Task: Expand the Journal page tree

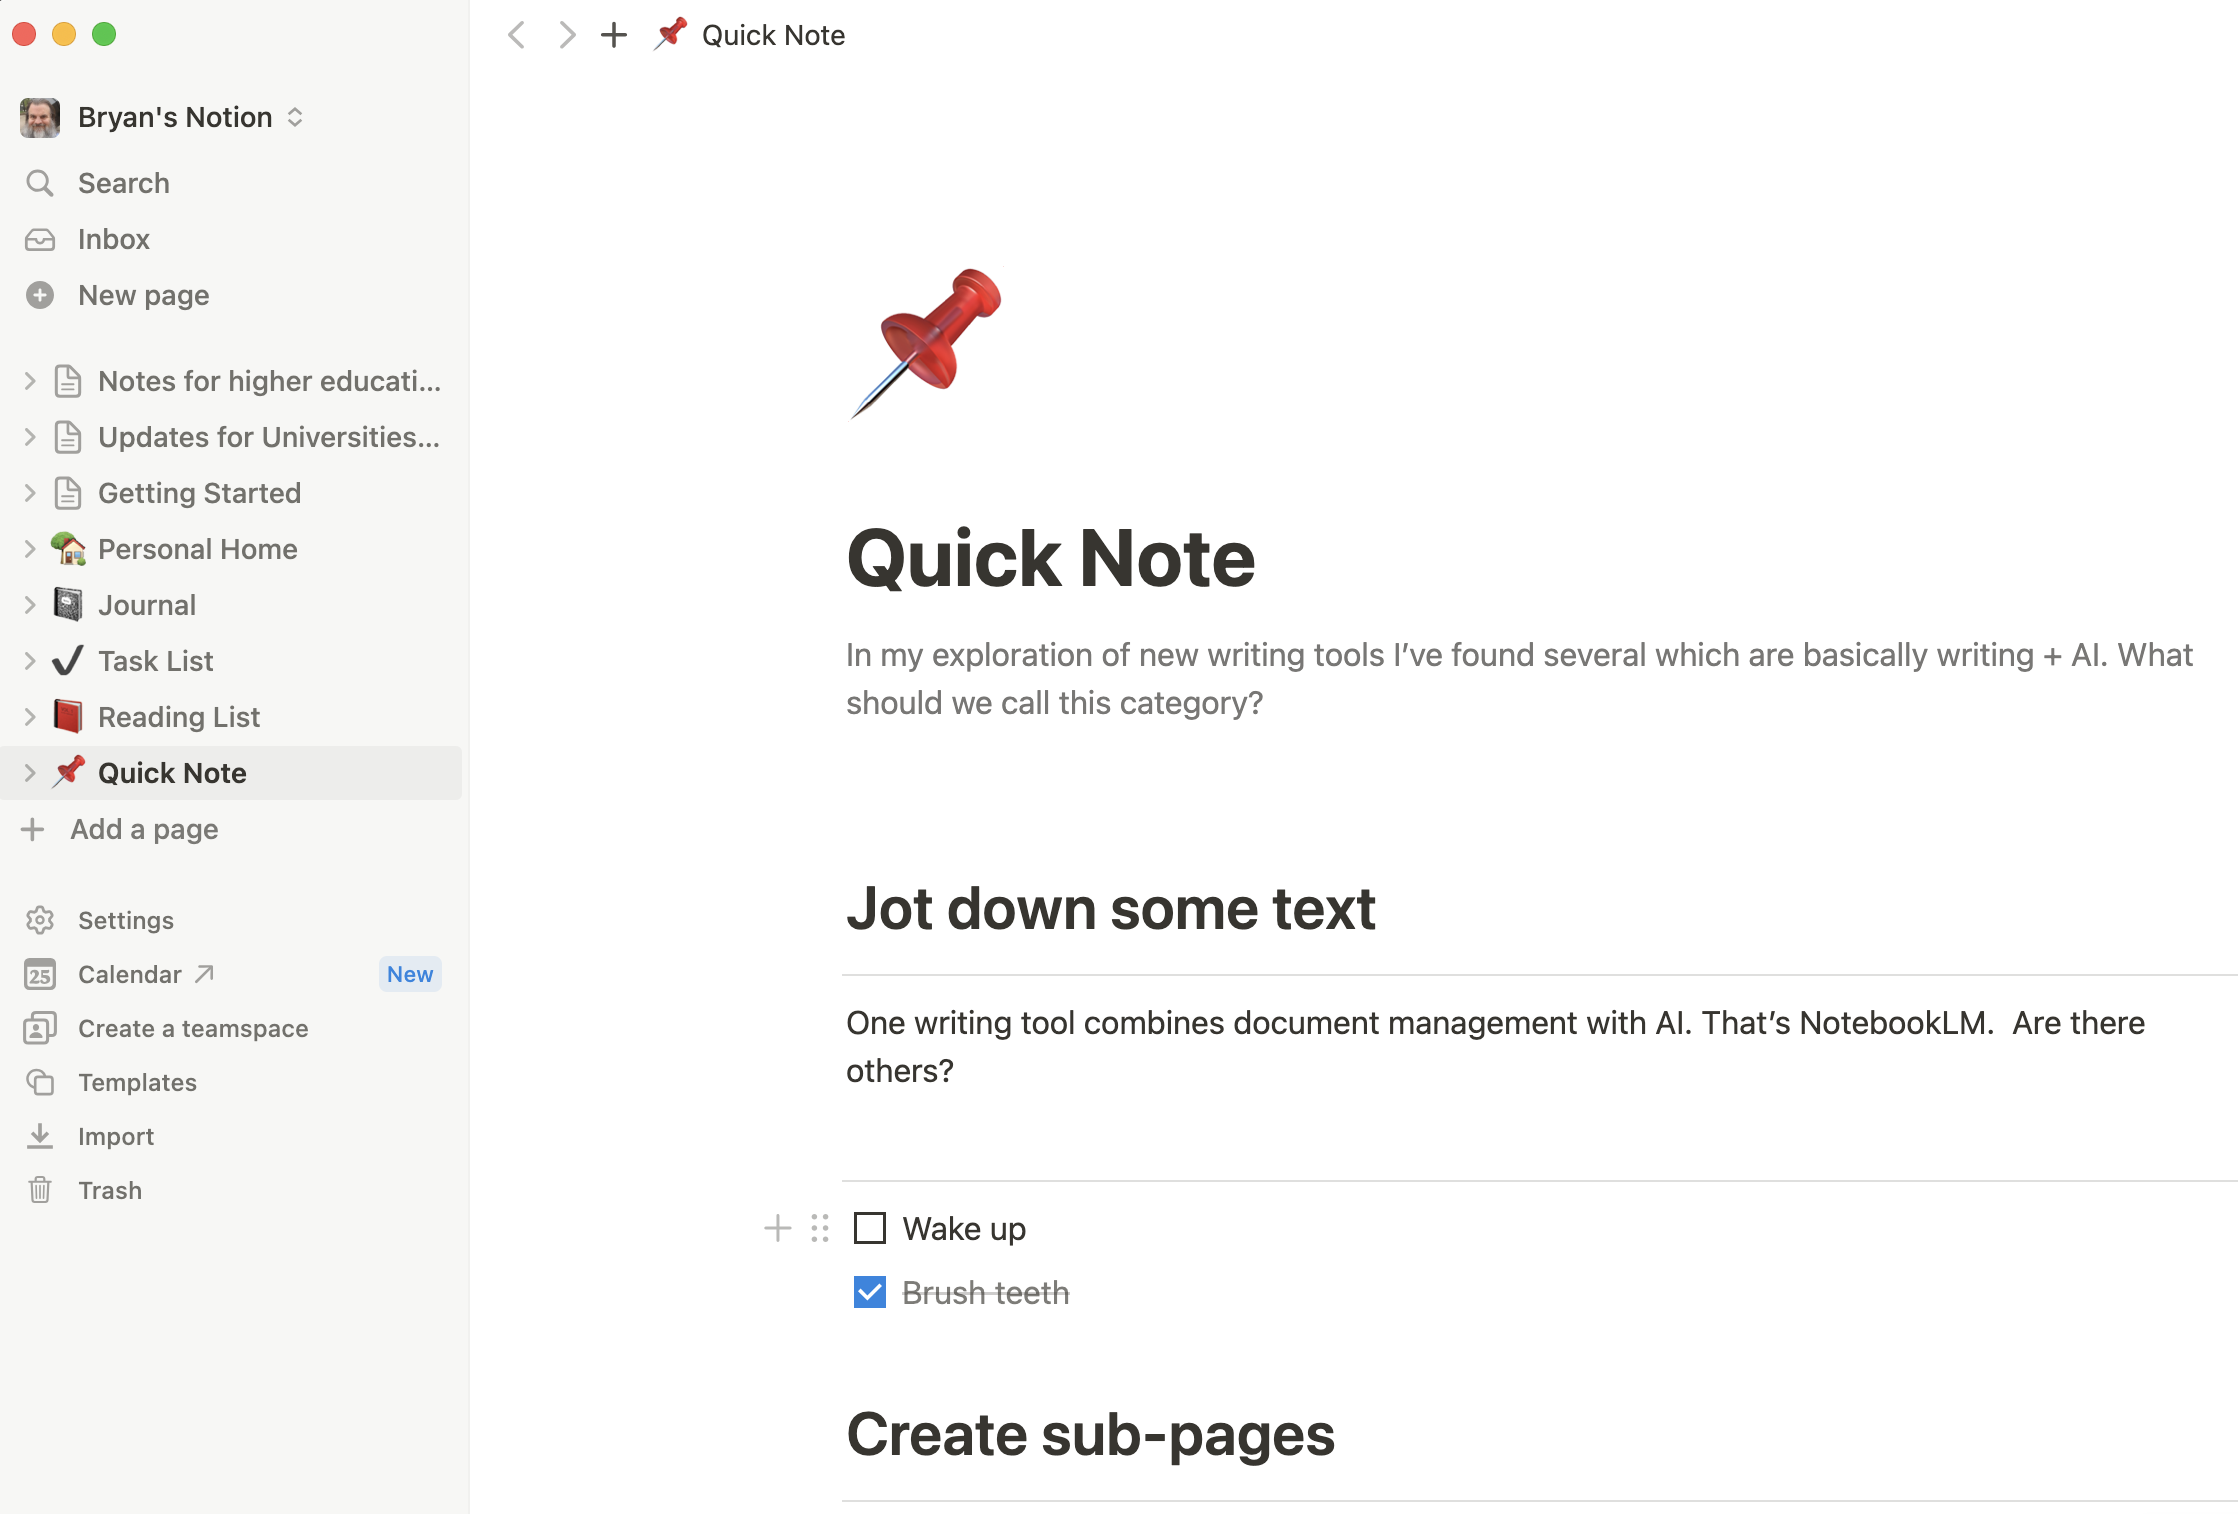Action: 30,605
